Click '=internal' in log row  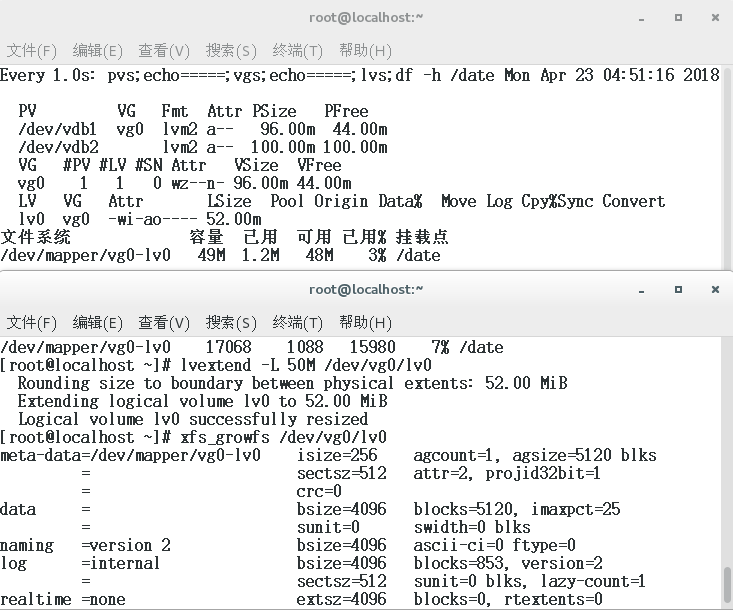[120, 563]
